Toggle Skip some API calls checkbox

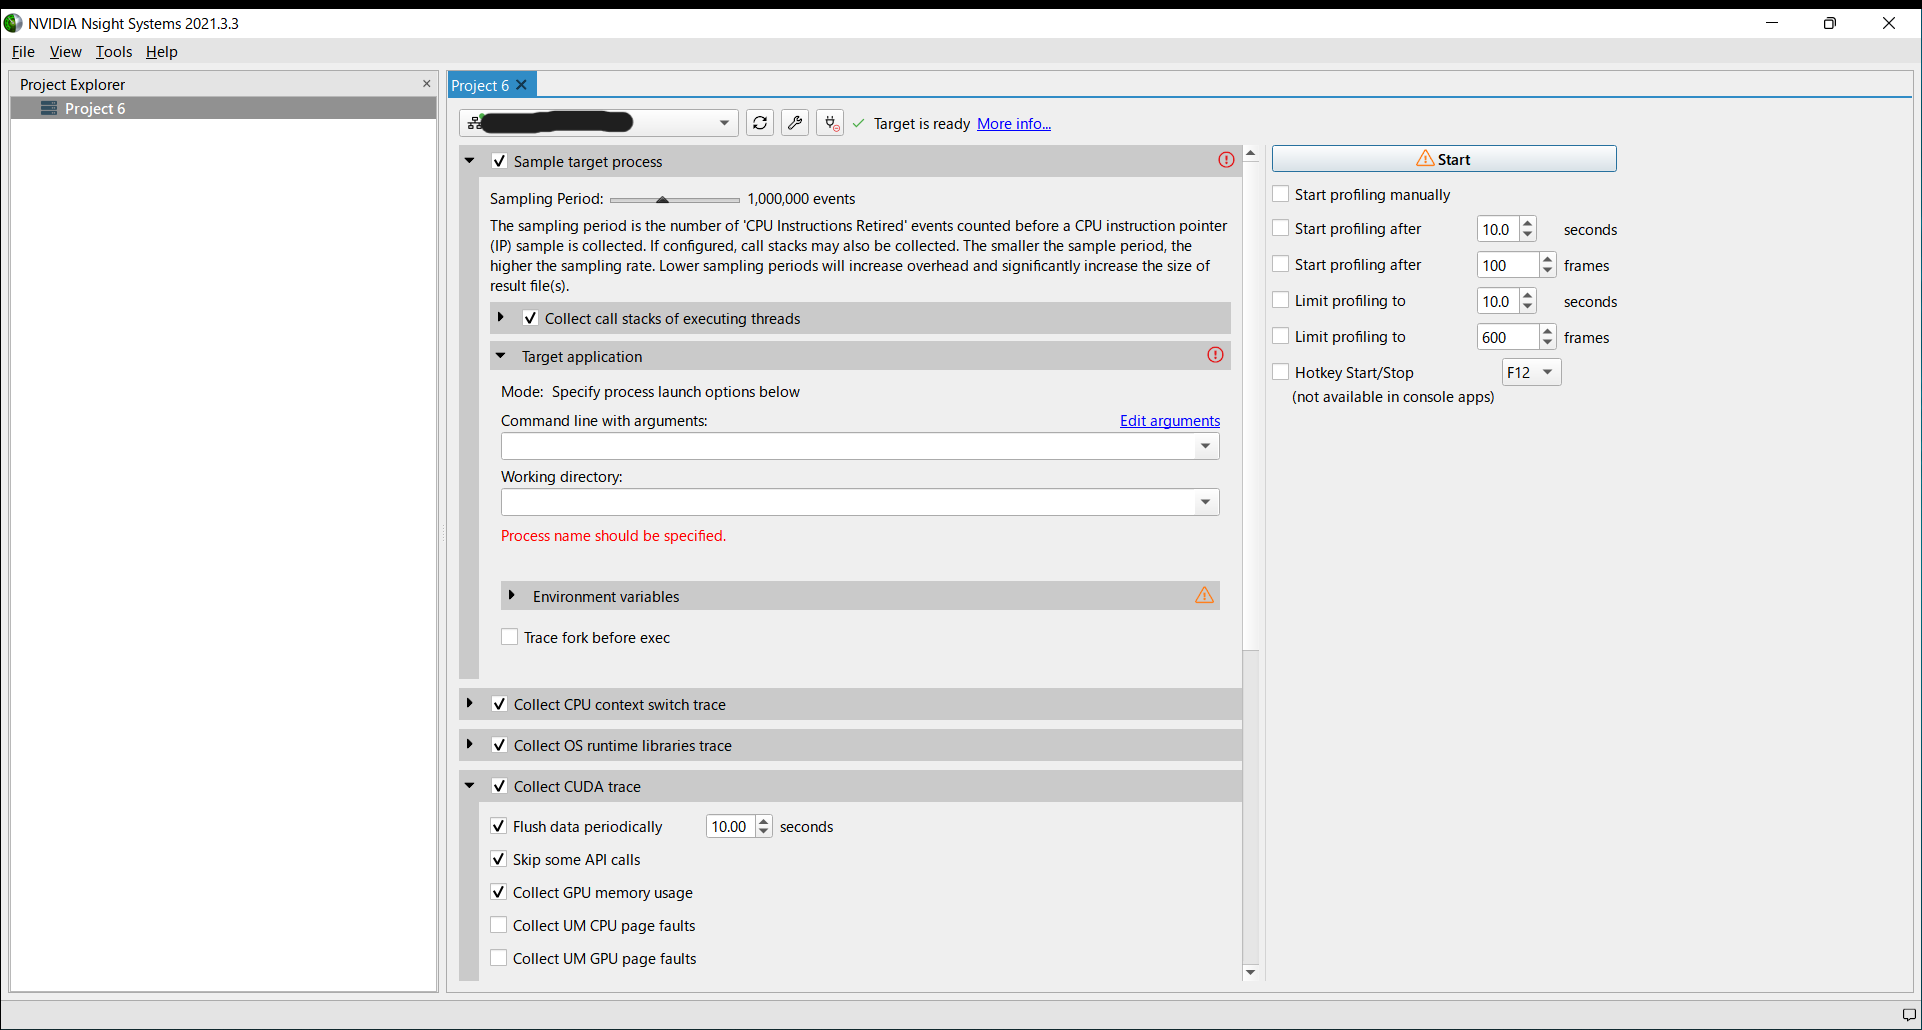(x=499, y=859)
